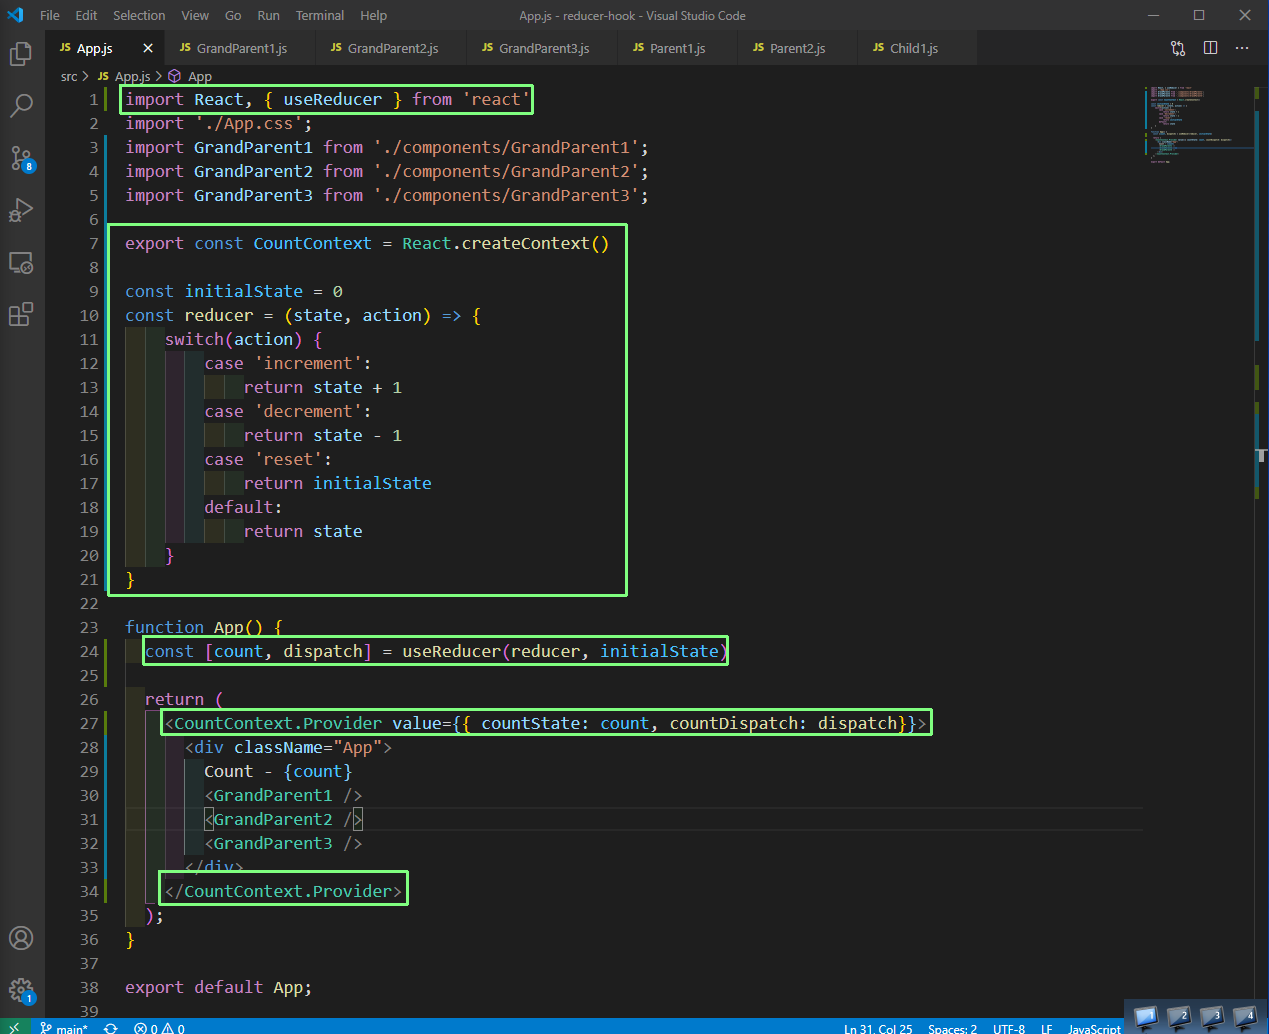The image size is (1269, 1034).
Task: Click the main* git branch indicator
Action: (x=64, y=1028)
